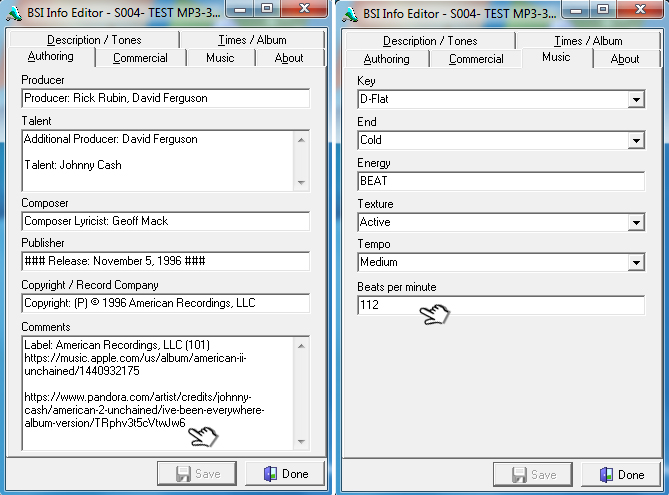Close the left BSI Info Editor window
Image resolution: width=669 pixels, height=495 pixels.
(304, 9)
